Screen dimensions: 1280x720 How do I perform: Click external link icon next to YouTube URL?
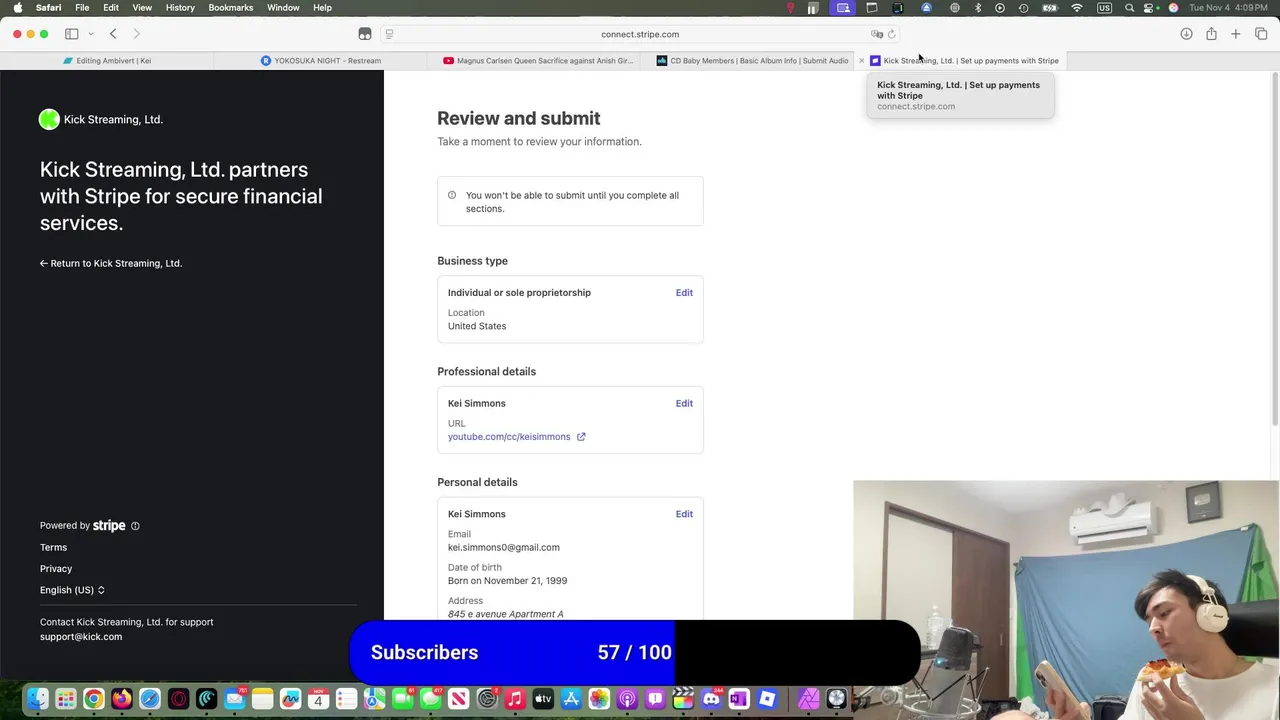[x=581, y=437]
